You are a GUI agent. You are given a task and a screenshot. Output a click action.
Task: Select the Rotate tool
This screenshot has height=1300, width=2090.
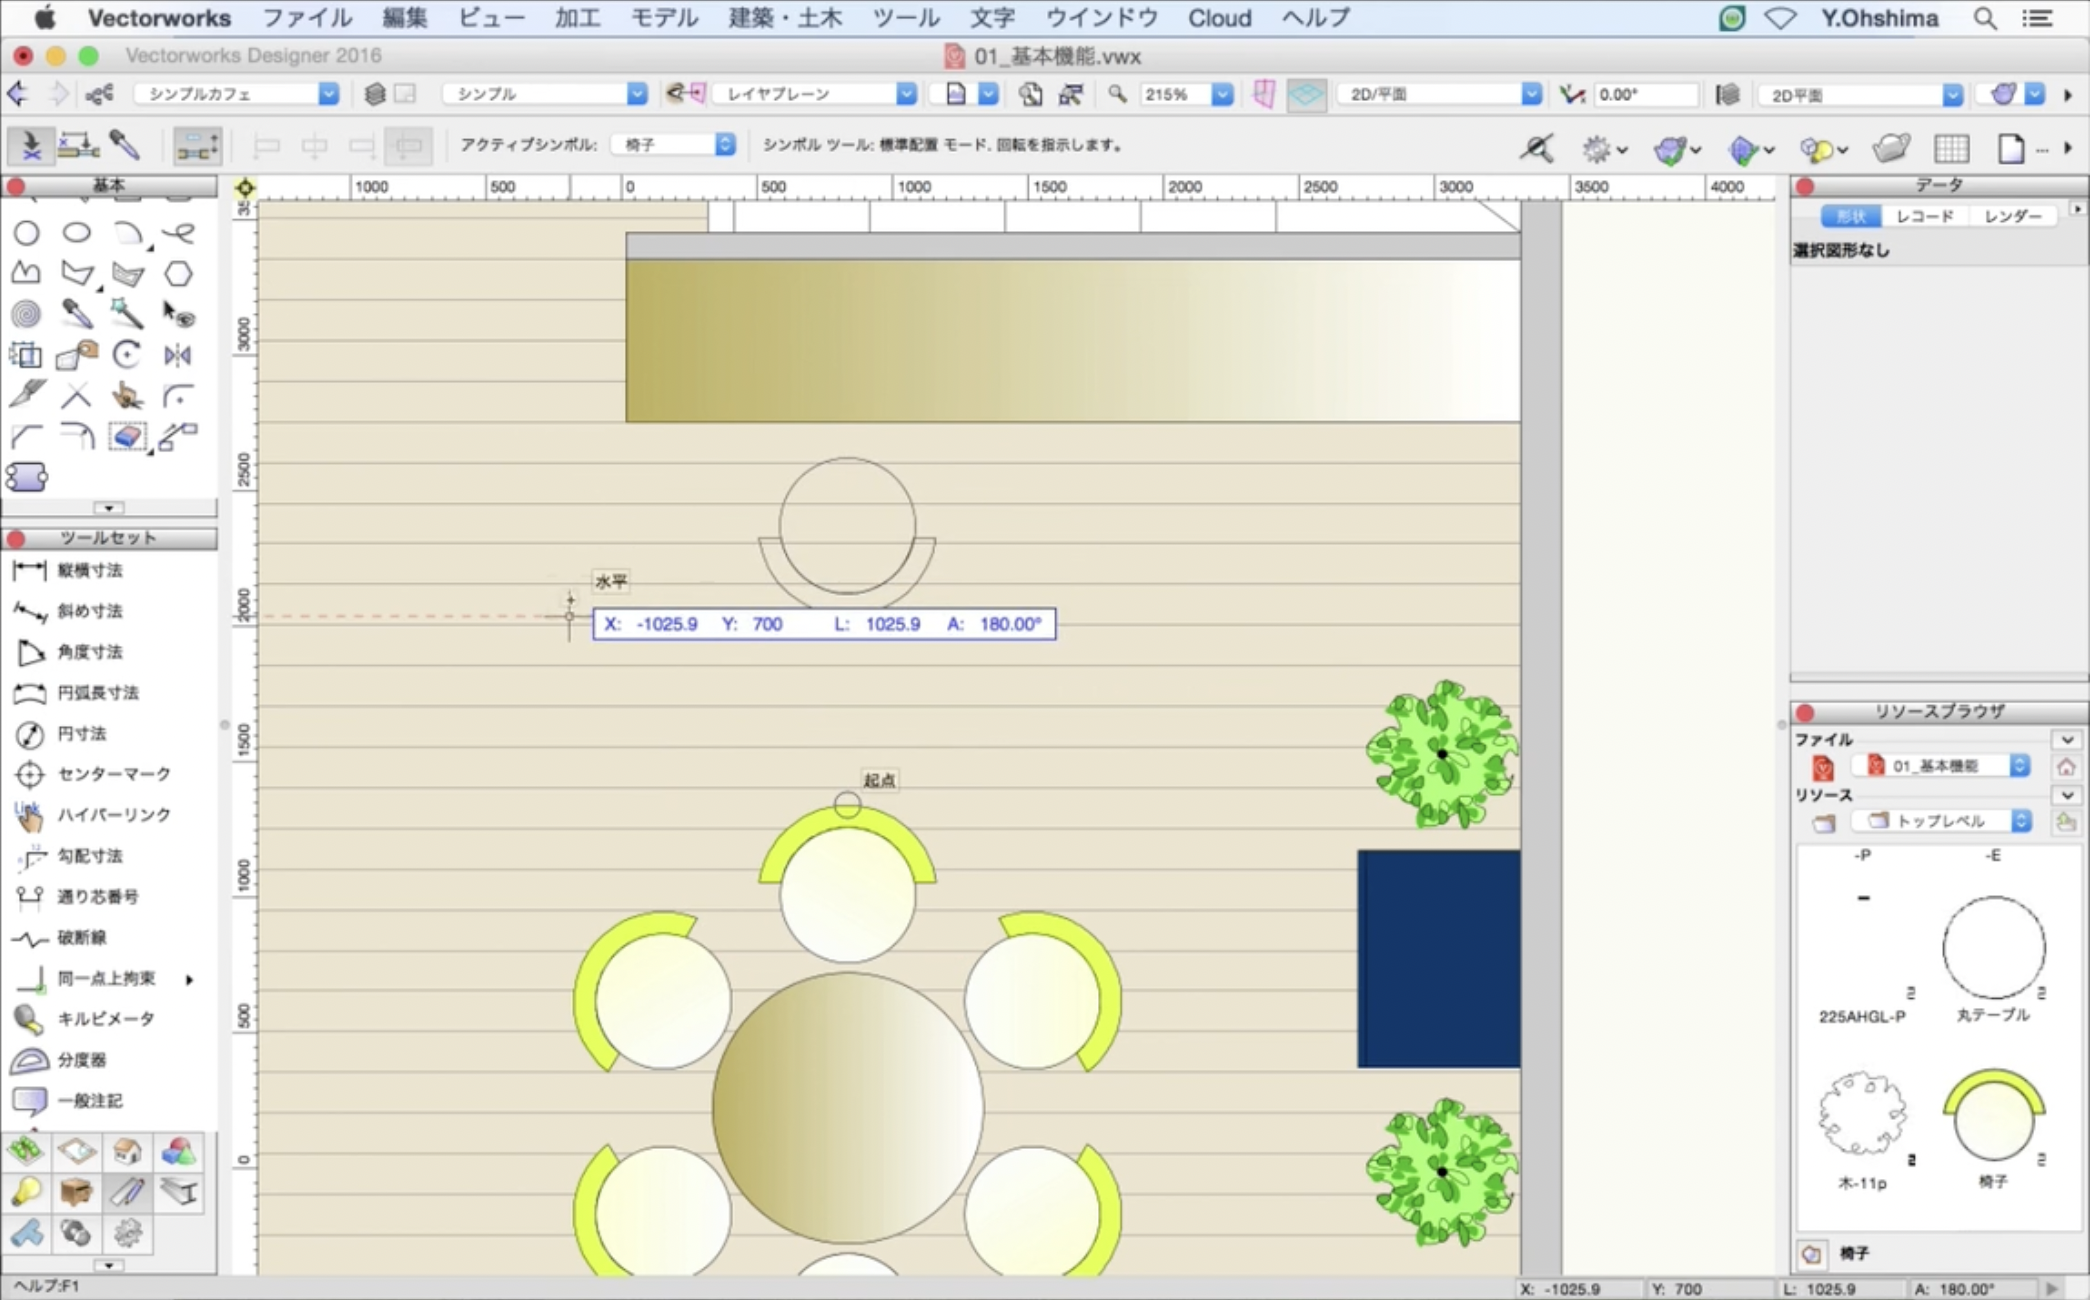coord(127,355)
